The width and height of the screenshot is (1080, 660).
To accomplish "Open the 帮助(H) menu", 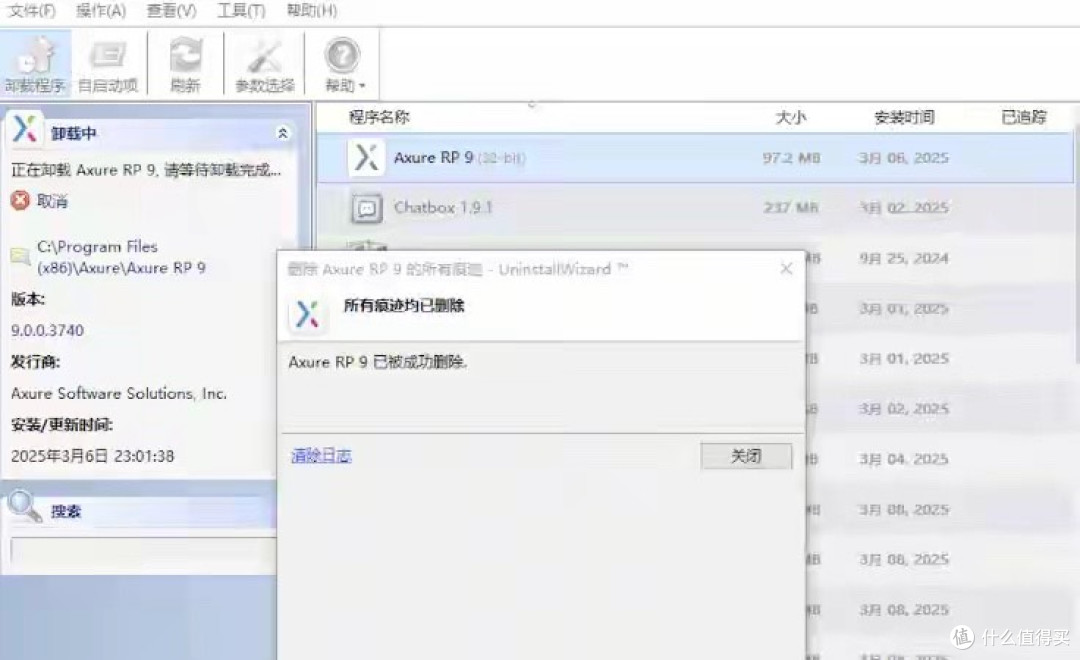I will click(x=312, y=10).
